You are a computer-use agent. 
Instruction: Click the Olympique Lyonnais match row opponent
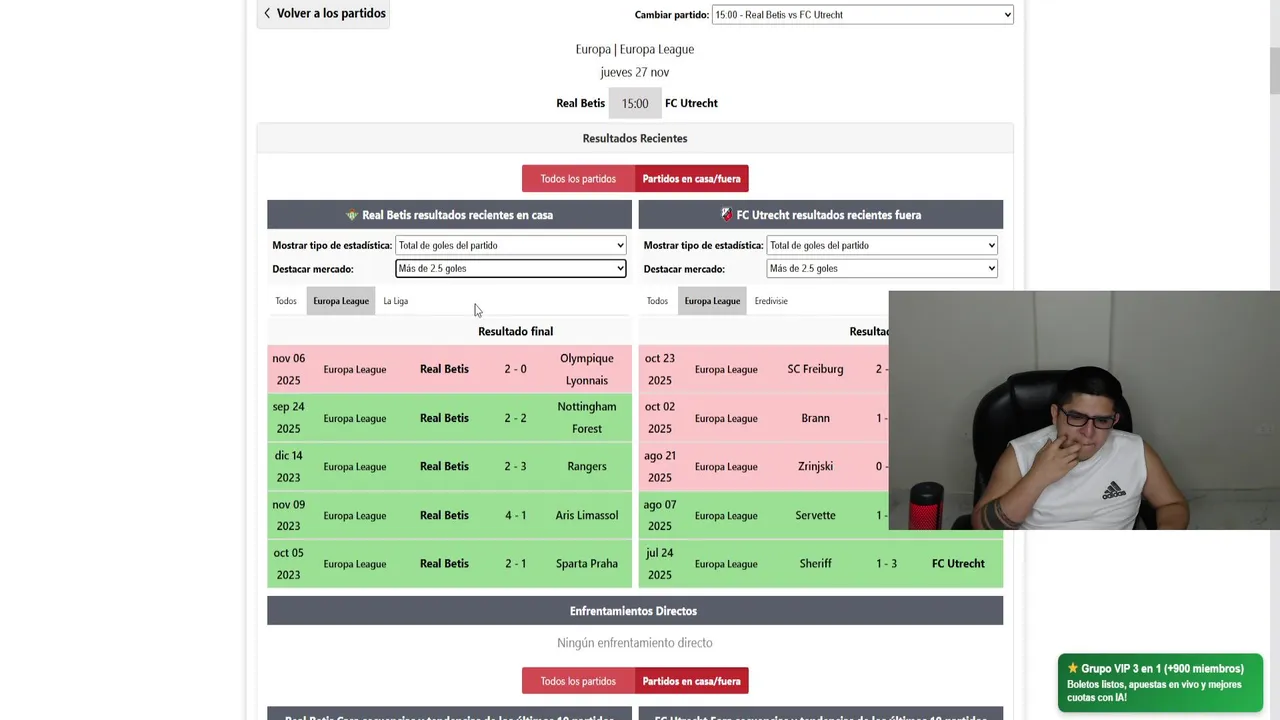pos(587,369)
